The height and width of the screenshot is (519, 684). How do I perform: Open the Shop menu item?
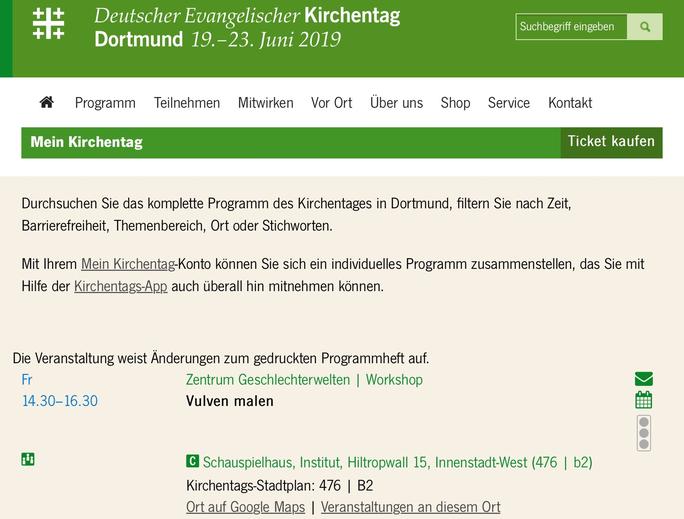455,103
